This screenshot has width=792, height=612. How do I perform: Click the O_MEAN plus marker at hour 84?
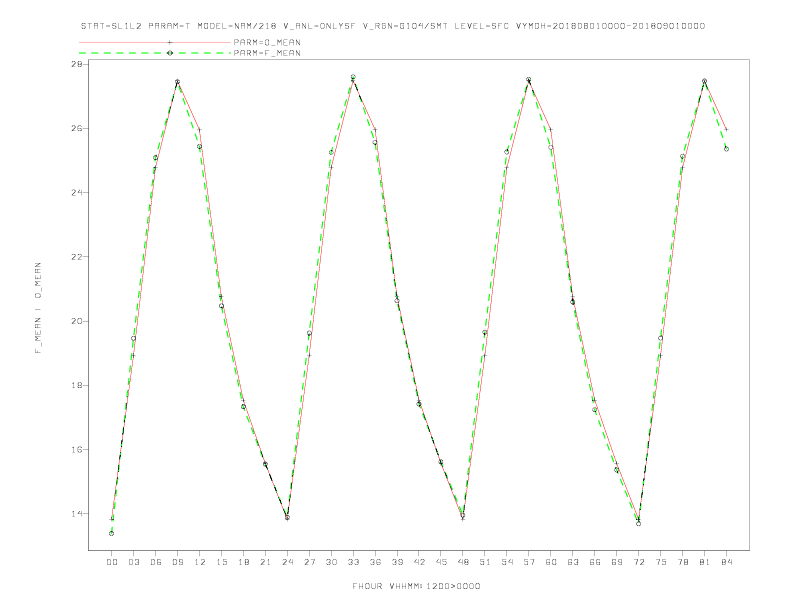(x=726, y=129)
